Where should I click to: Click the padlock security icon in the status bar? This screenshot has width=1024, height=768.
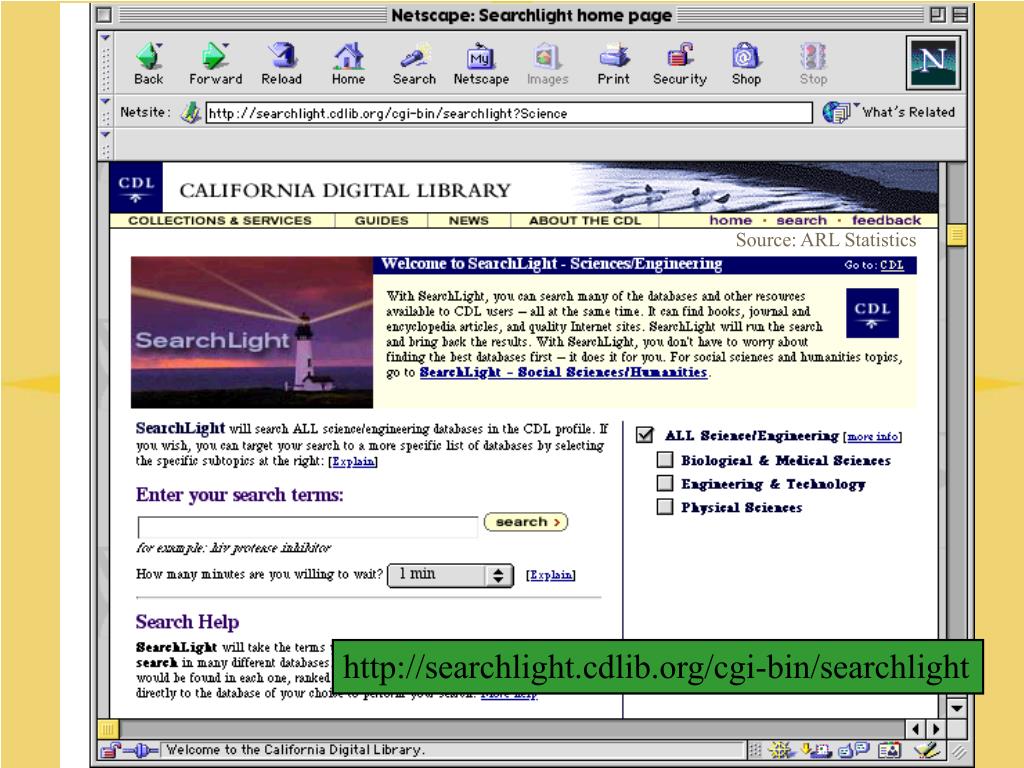click(x=110, y=750)
